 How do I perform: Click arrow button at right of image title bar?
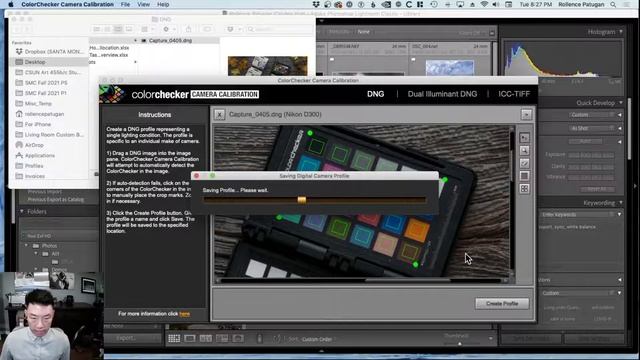pos(526,115)
